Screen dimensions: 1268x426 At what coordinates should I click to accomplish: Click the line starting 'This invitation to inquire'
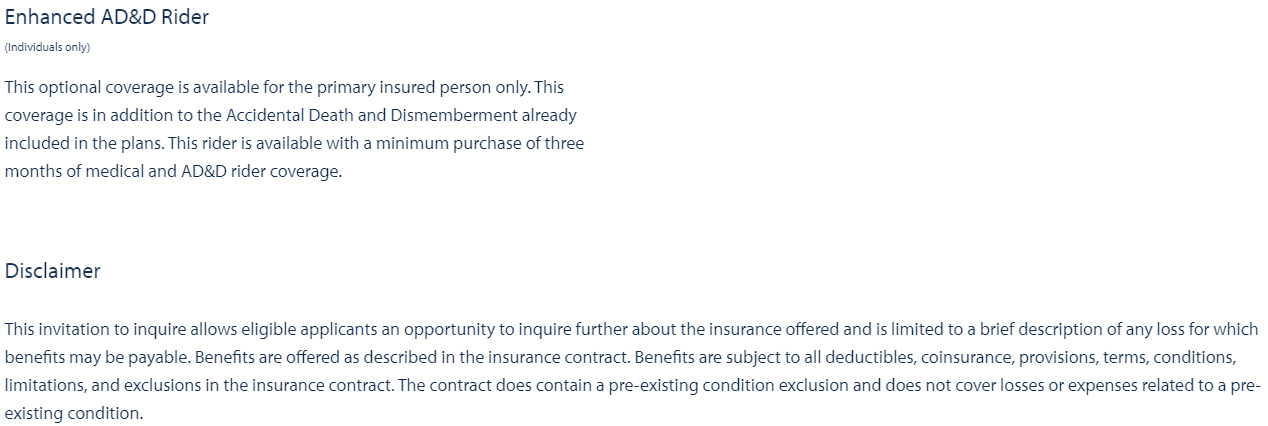click(631, 329)
